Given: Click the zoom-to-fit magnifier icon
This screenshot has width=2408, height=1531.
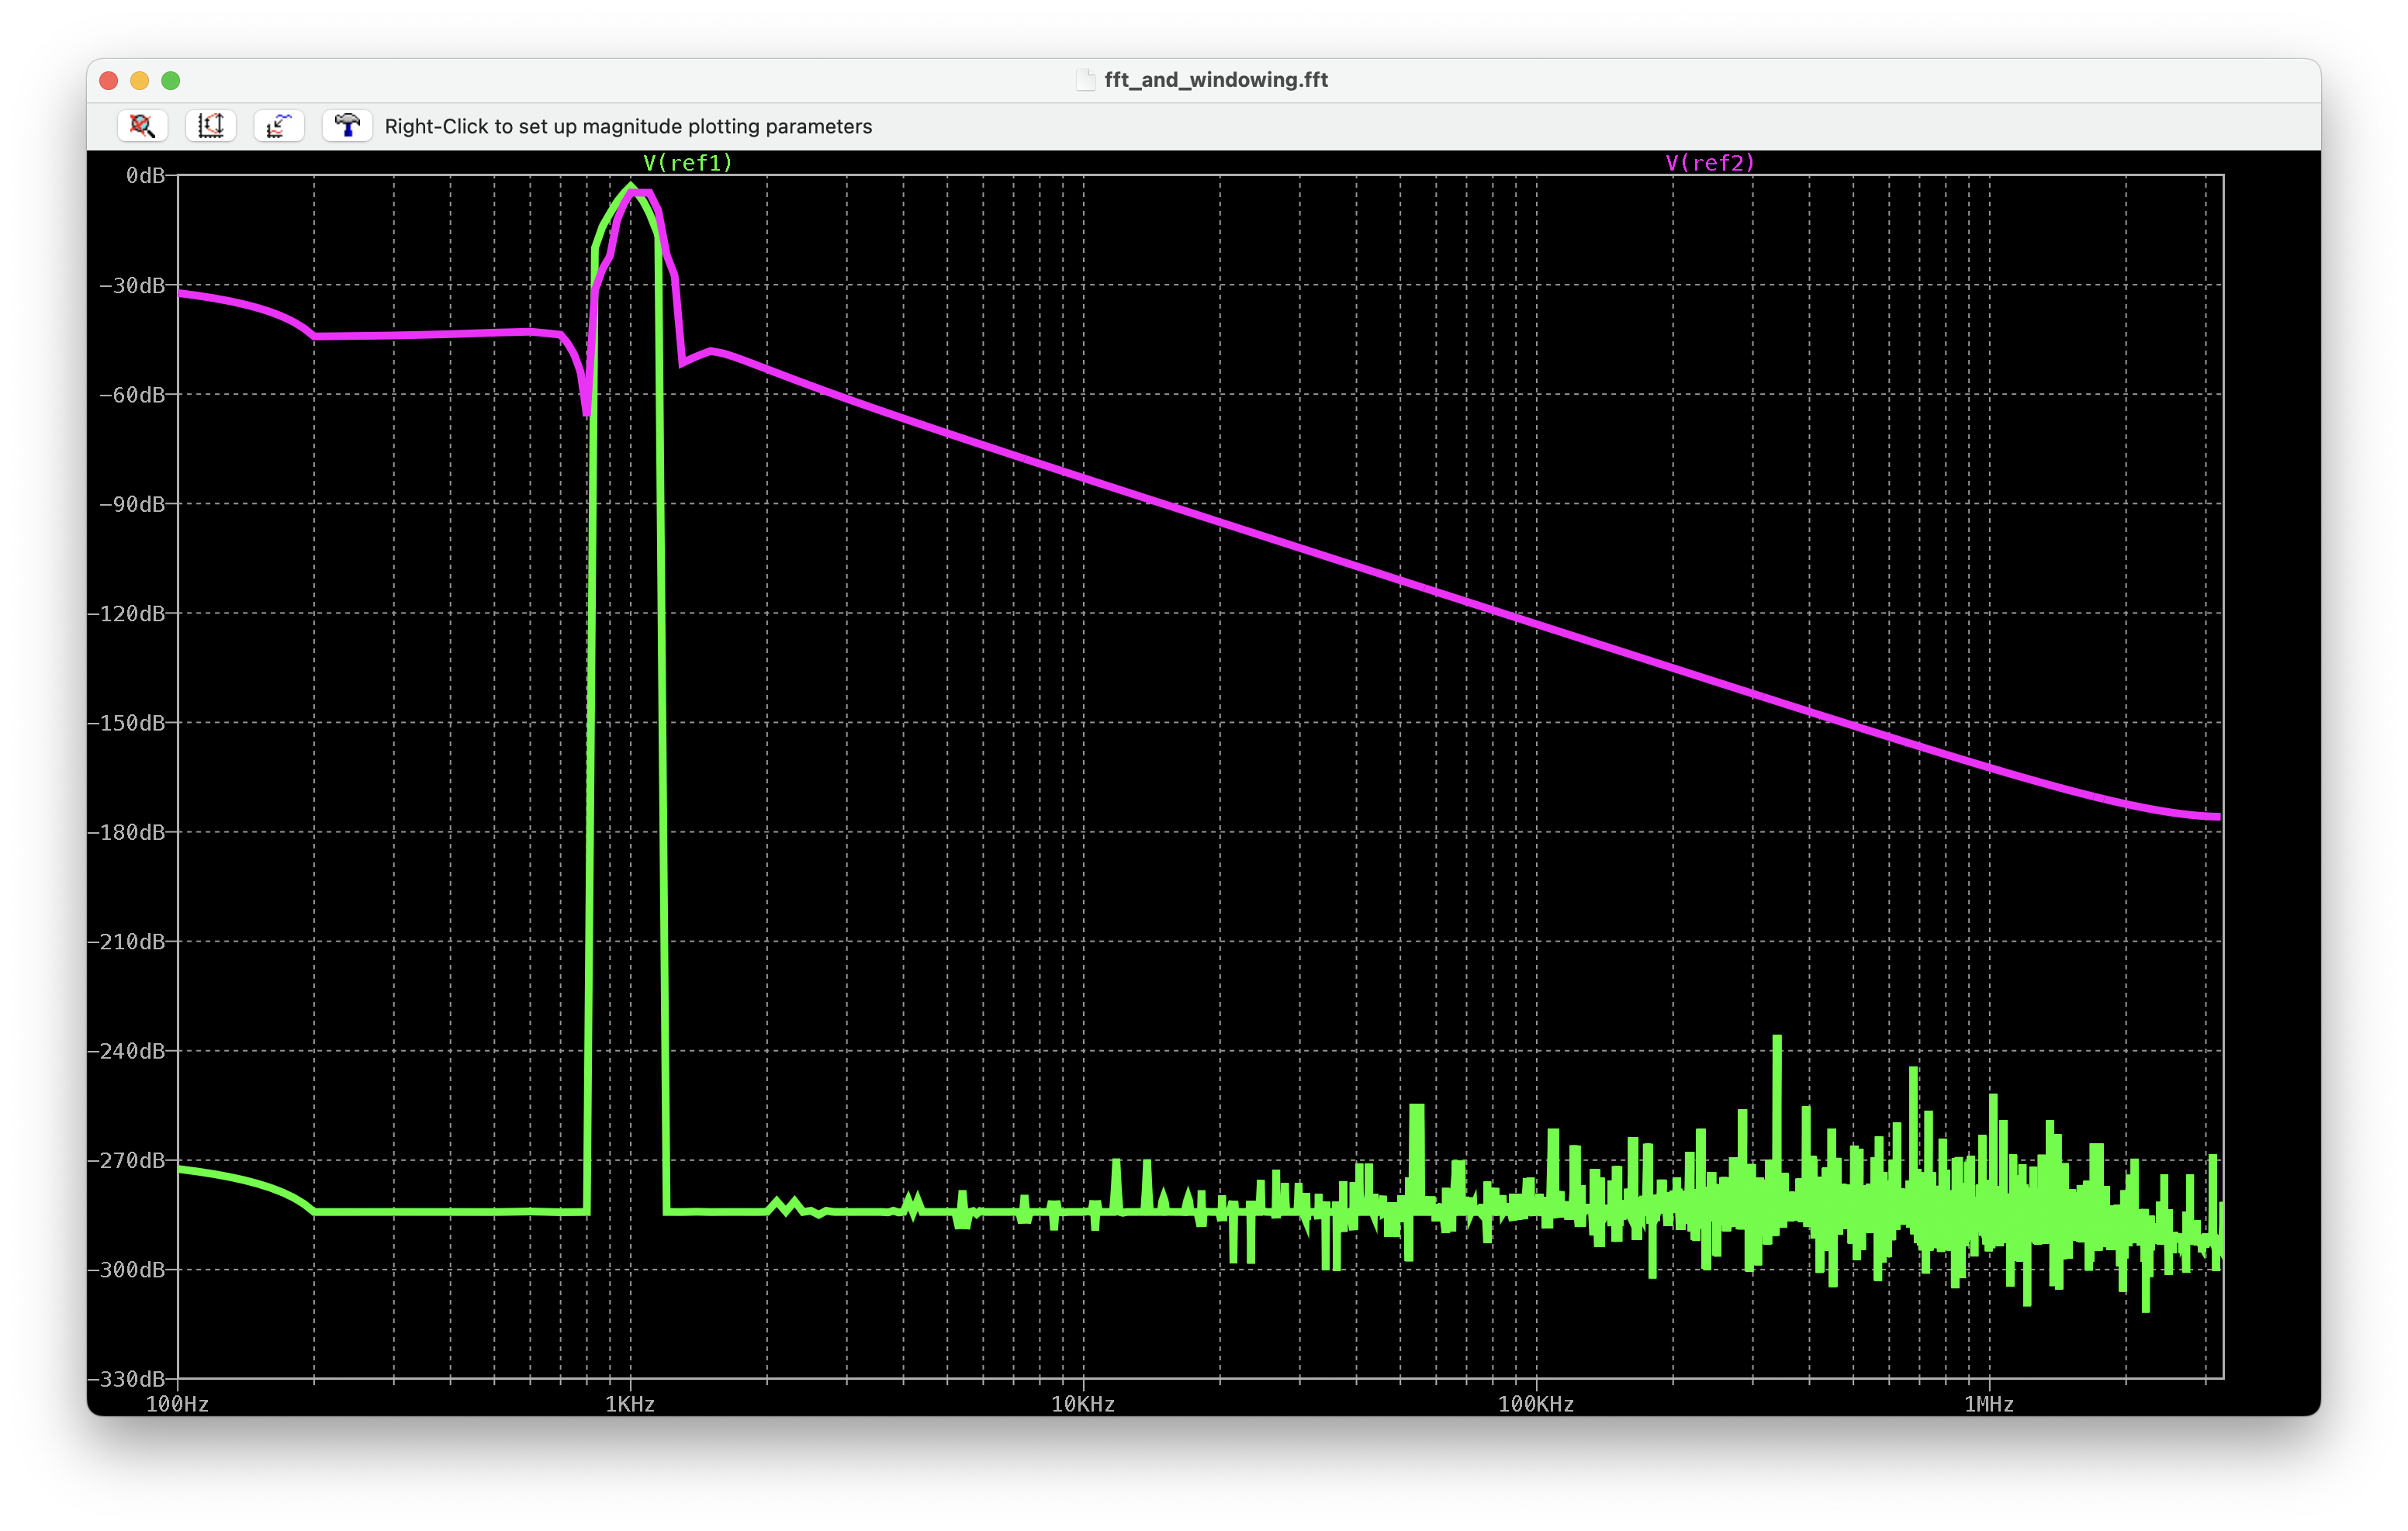Looking at the screenshot, I should tap(142, 125).
